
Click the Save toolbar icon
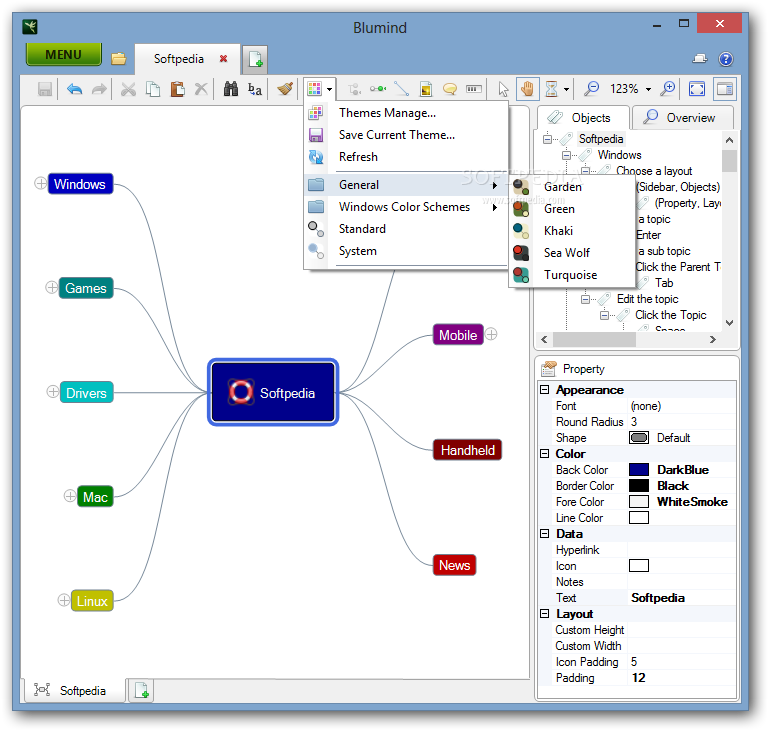(45, 89)
